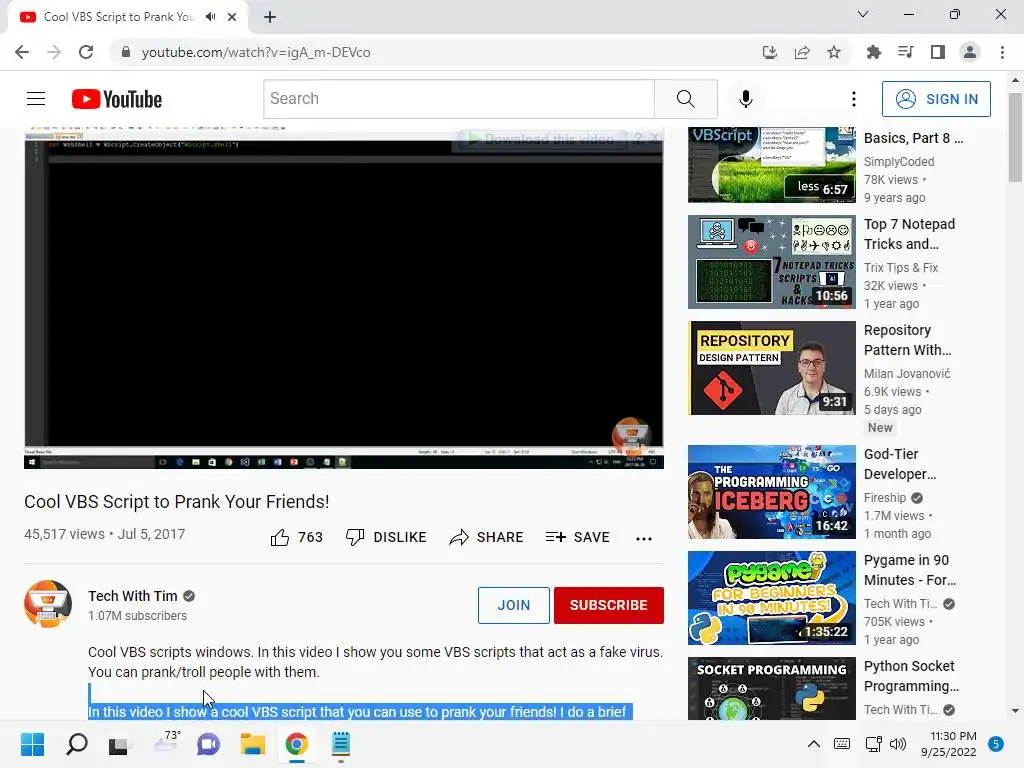Open more actions ellipsis under video
1024x768 pixels.
tap(644, 539)
